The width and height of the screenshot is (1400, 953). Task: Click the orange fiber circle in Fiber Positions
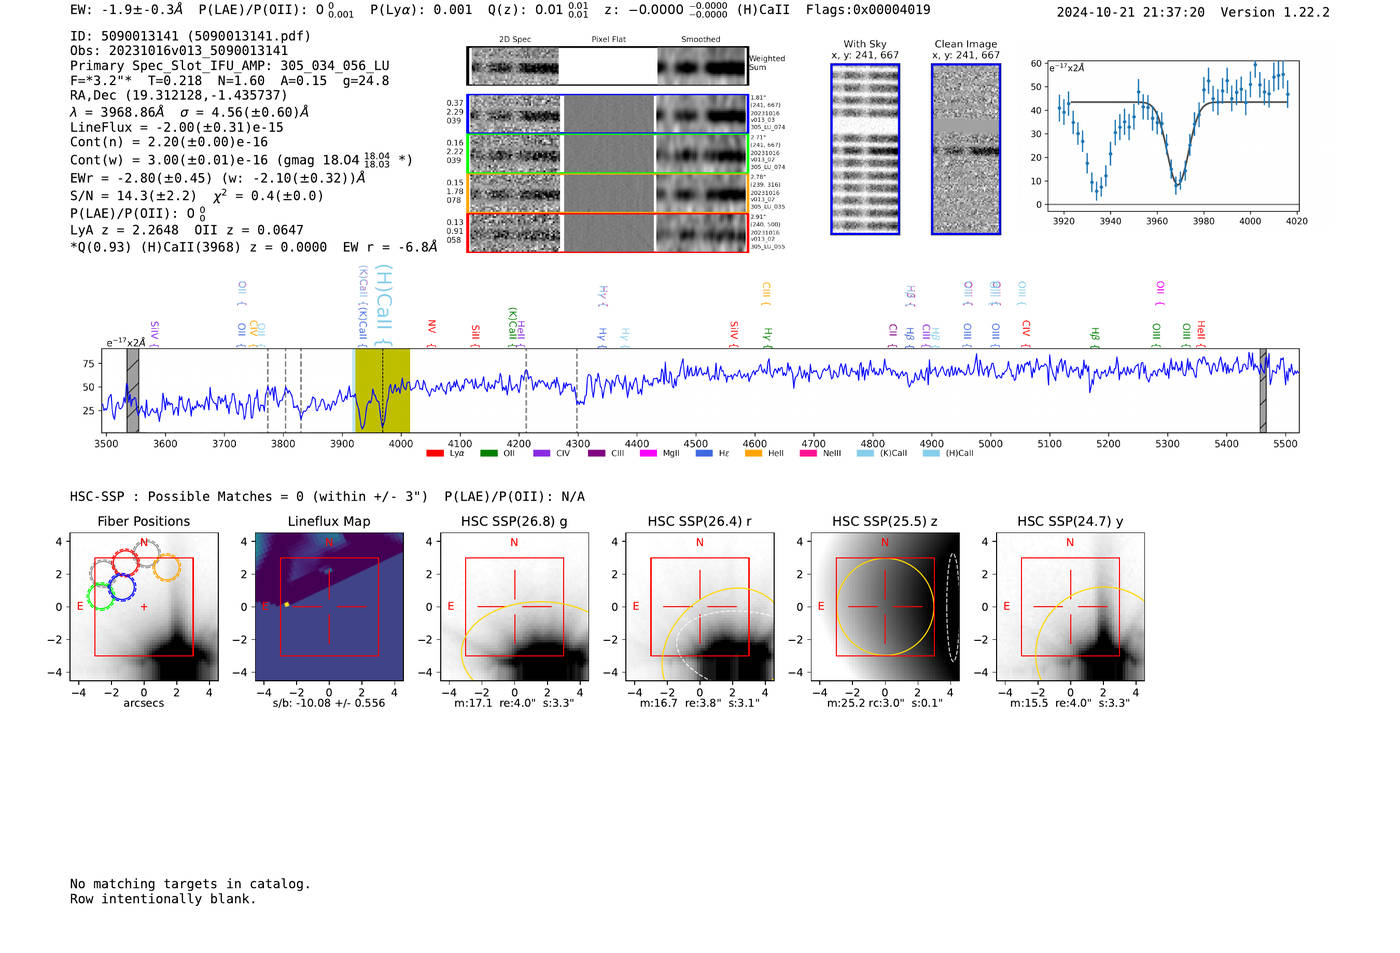[x=166, y=567]
